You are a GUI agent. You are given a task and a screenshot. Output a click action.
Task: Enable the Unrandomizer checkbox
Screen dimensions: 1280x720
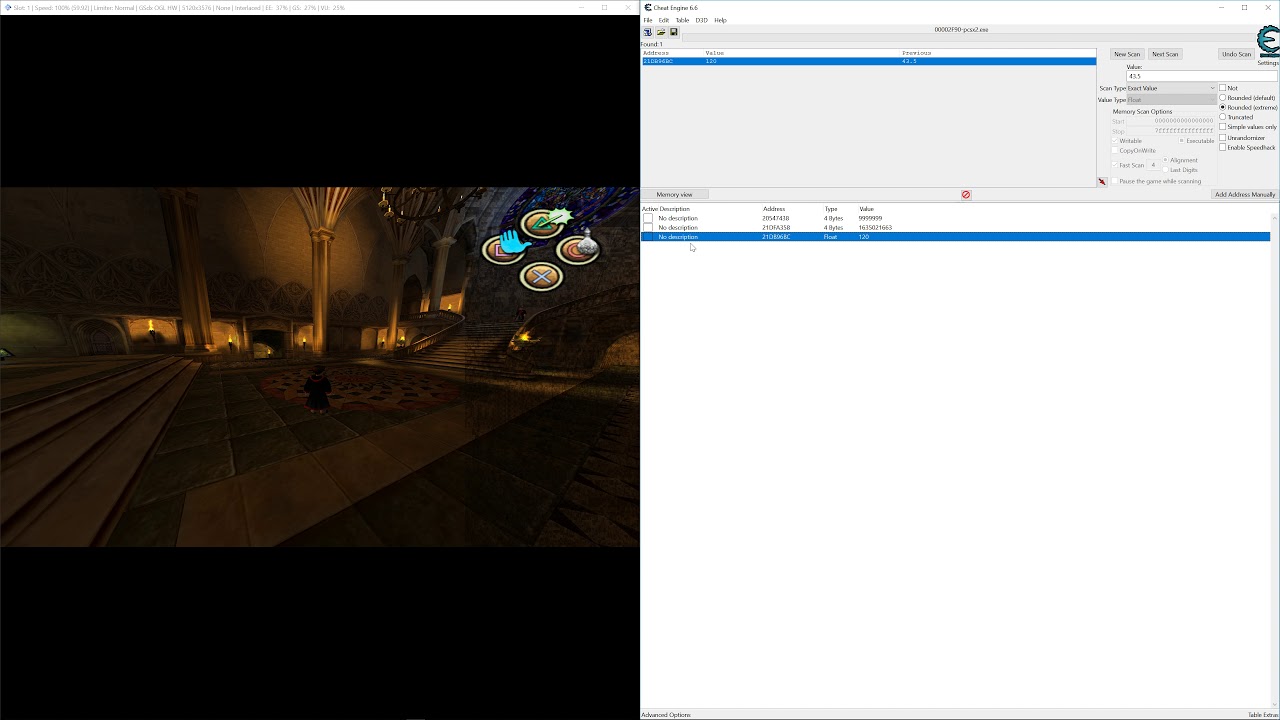[x=1222, y=138]
